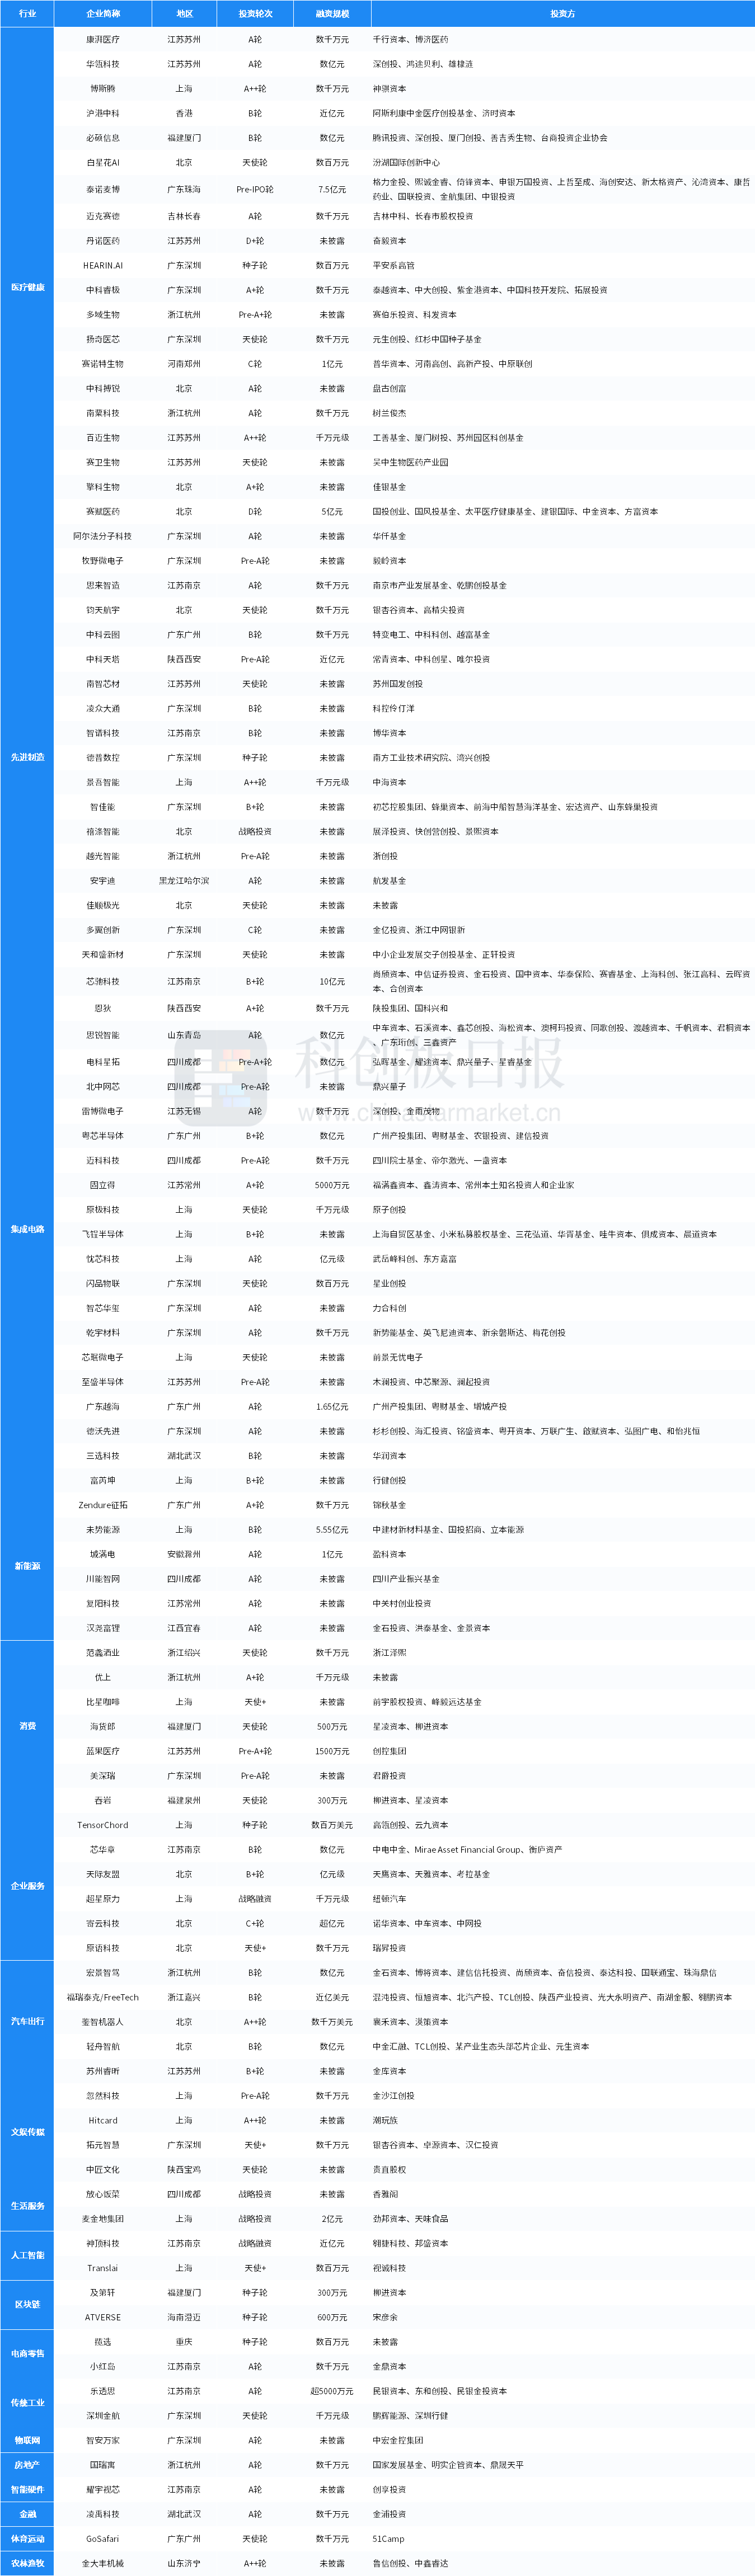Click the '企业简称' column header

pos(103,14)
